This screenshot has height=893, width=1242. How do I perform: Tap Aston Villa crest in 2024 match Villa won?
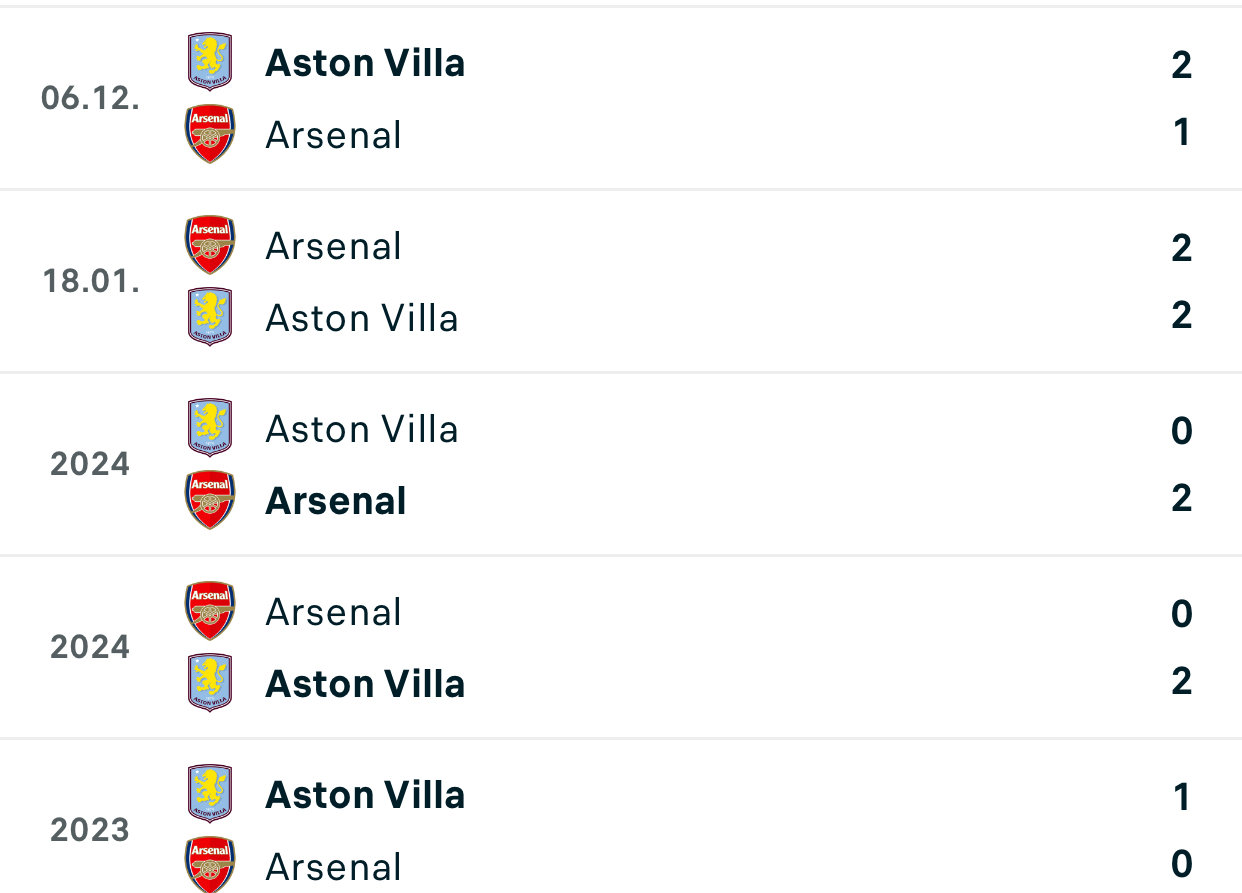pos(210,683)
